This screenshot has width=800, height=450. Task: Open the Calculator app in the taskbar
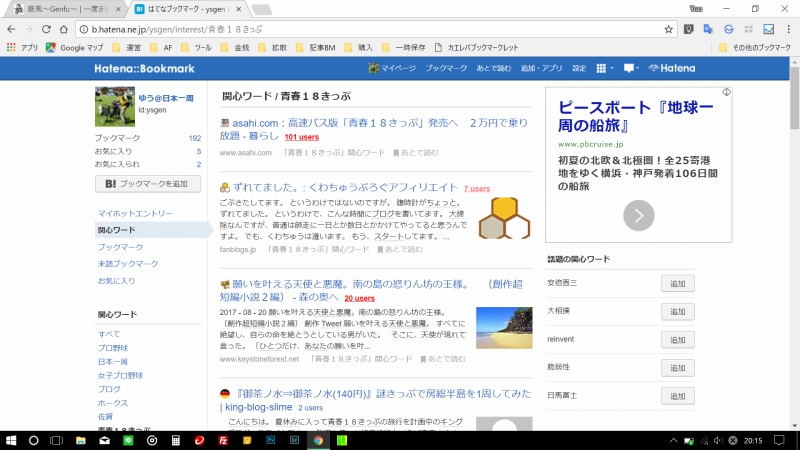176,440
